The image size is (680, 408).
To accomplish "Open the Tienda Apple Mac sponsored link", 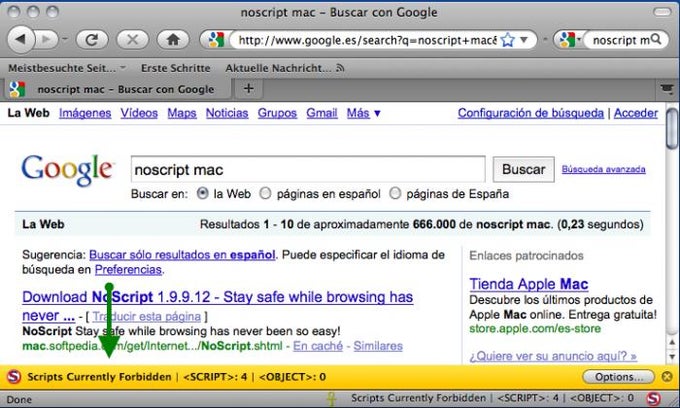I will (529, 284).
